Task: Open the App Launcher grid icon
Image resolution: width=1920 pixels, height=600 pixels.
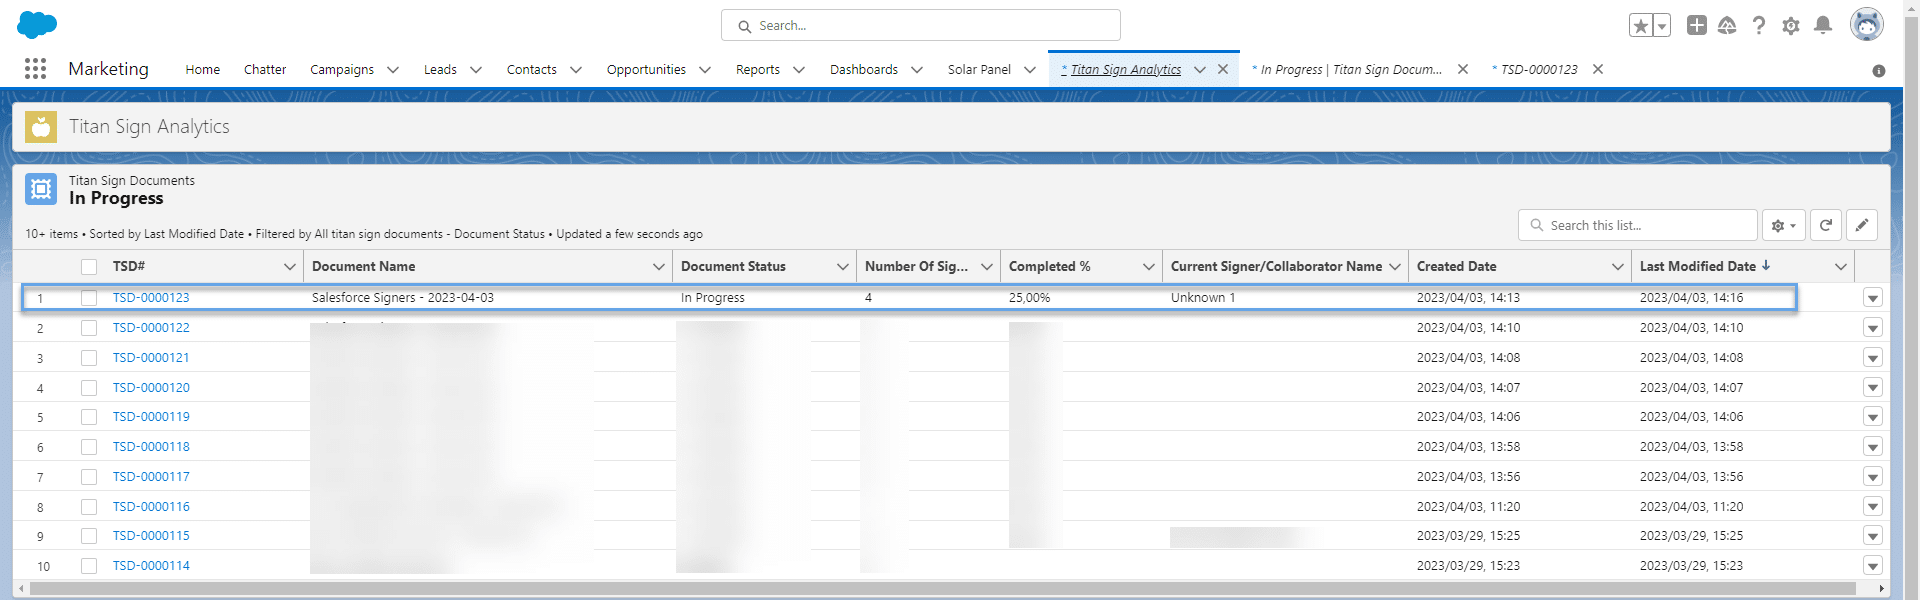Action: (x=35, y=68)
